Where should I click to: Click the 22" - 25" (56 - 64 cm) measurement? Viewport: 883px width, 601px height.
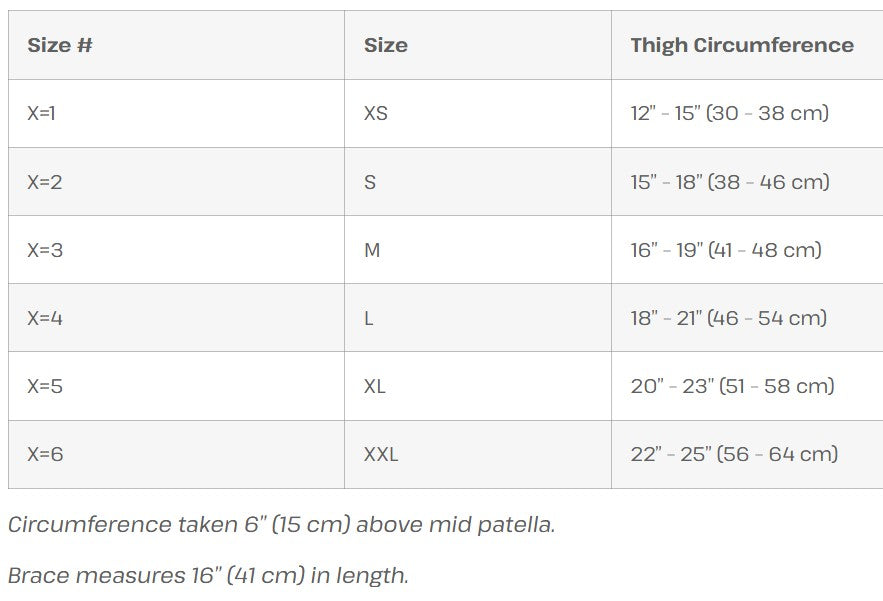click(x=734, y=454)
